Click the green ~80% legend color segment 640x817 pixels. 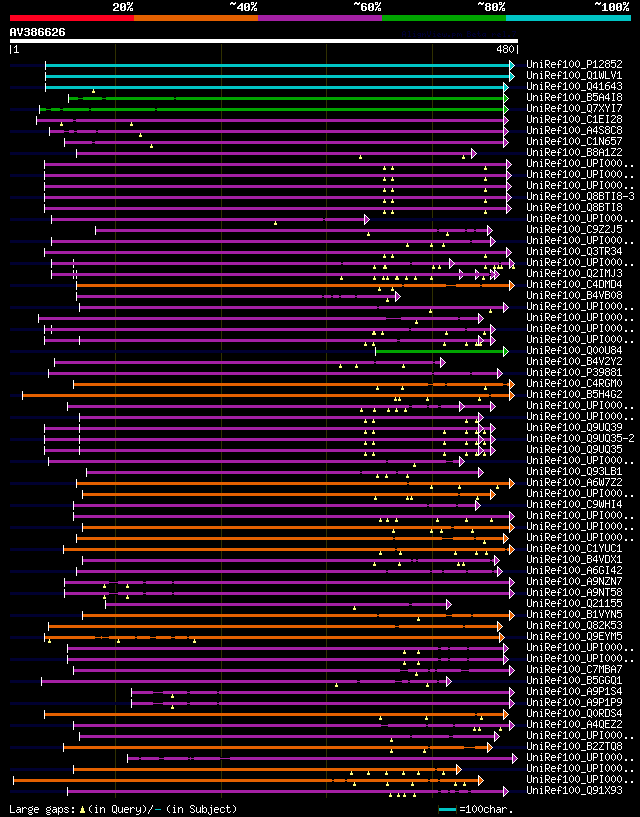point(444,18)
